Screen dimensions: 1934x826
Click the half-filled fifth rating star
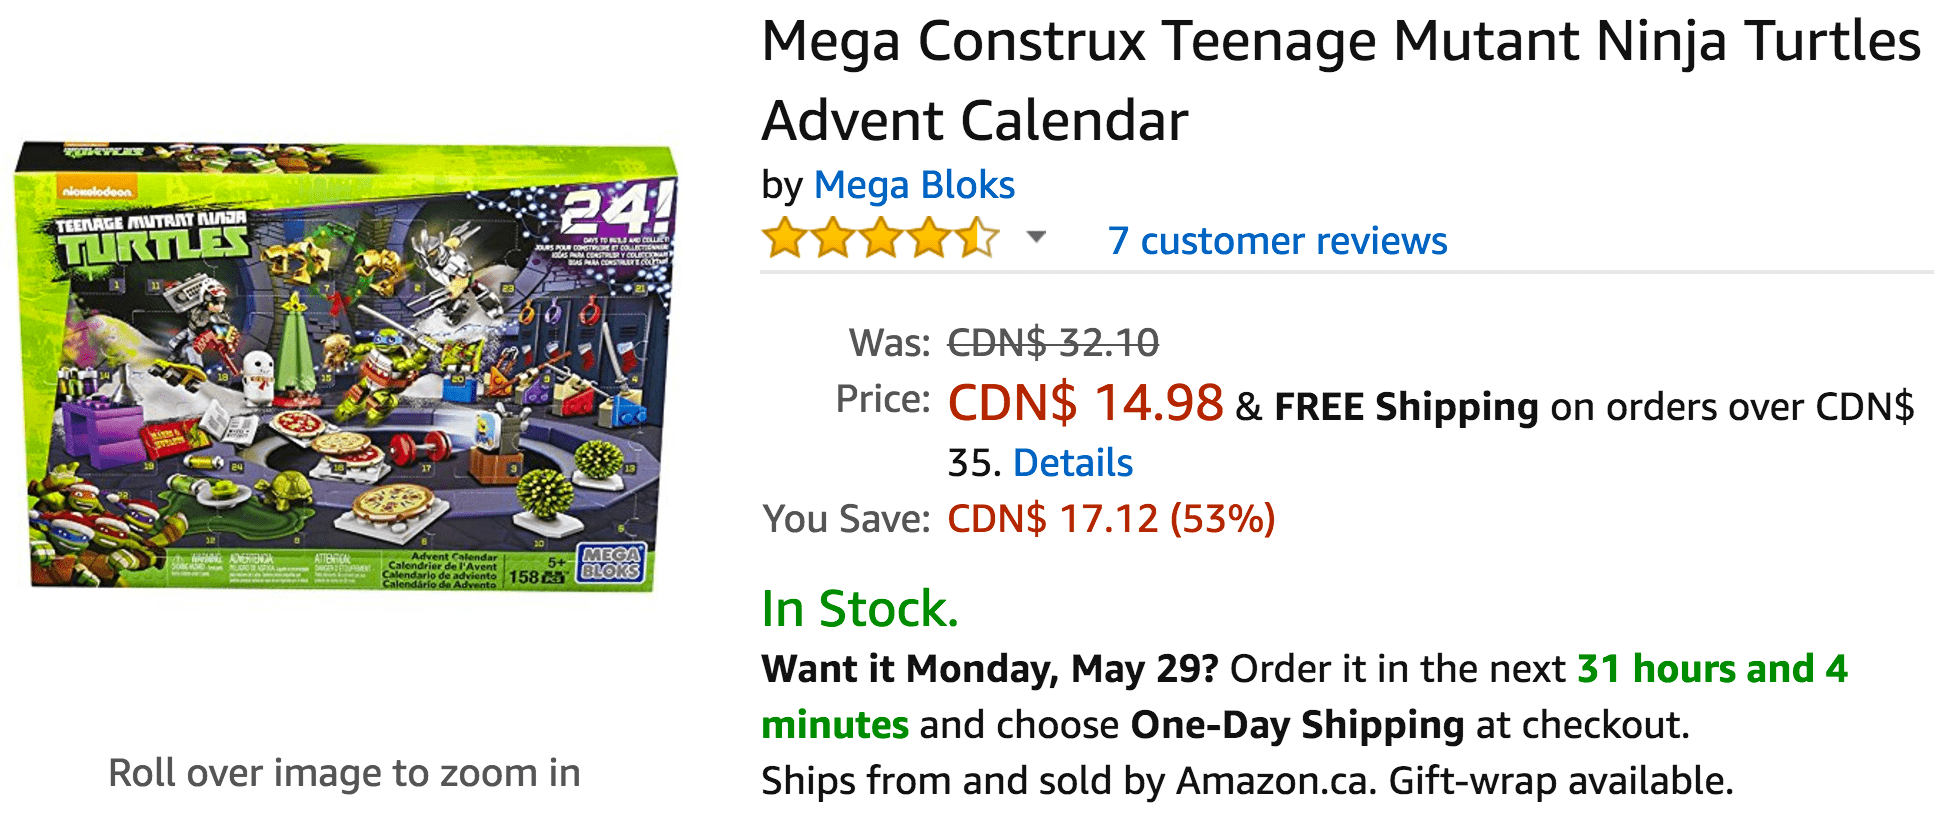point(977,239)
